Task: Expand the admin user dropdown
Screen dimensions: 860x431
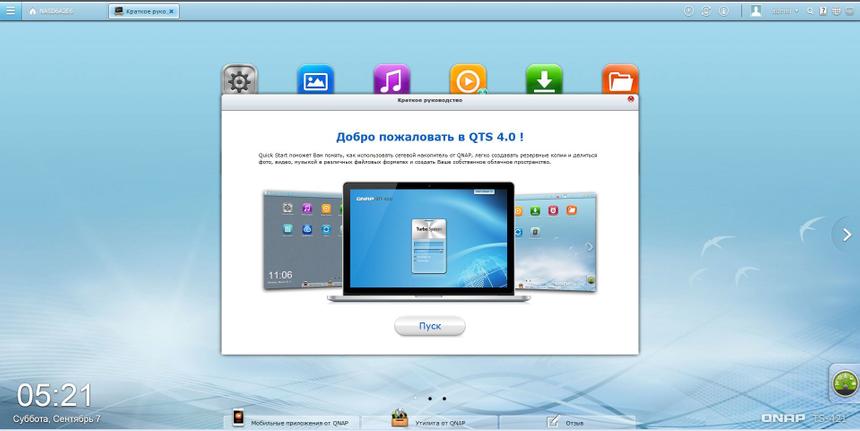Action: point(785,11)
